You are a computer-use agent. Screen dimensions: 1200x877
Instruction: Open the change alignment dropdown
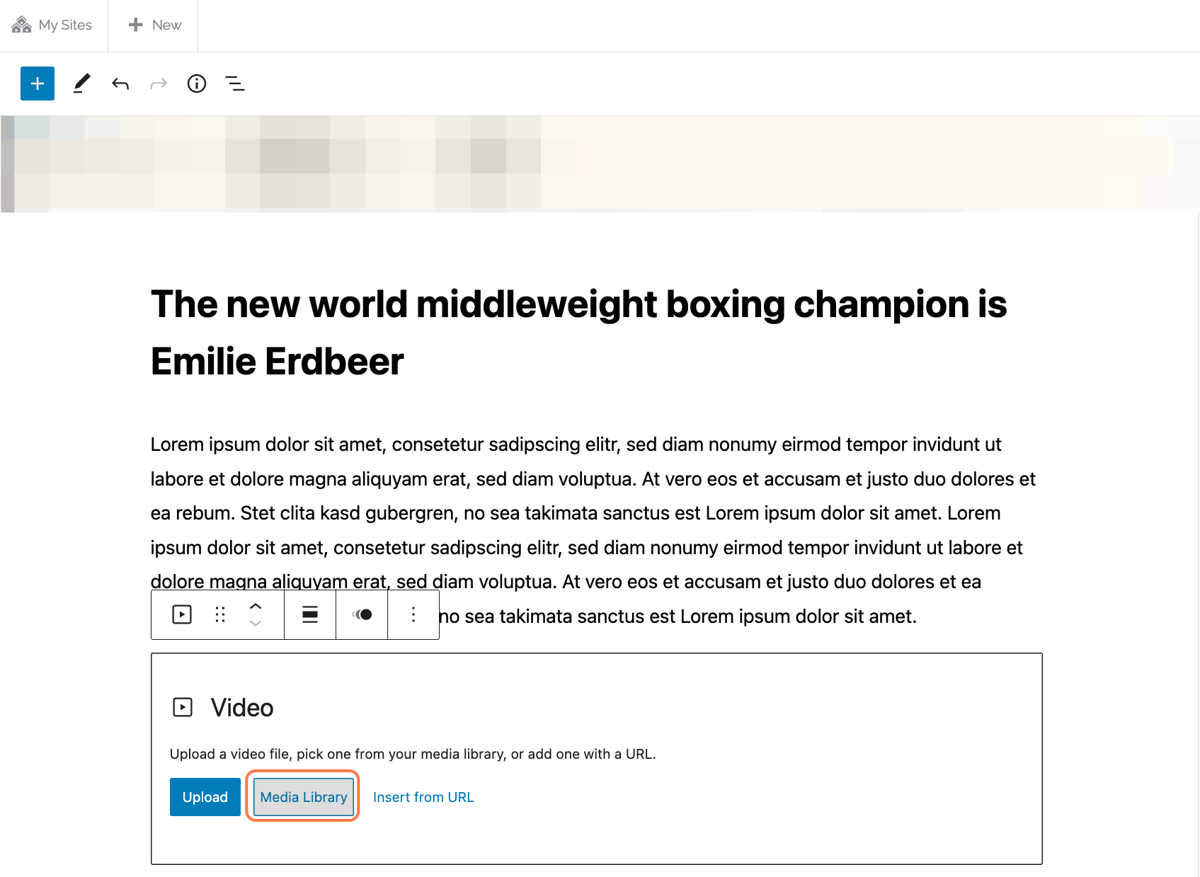click(310, 615)
